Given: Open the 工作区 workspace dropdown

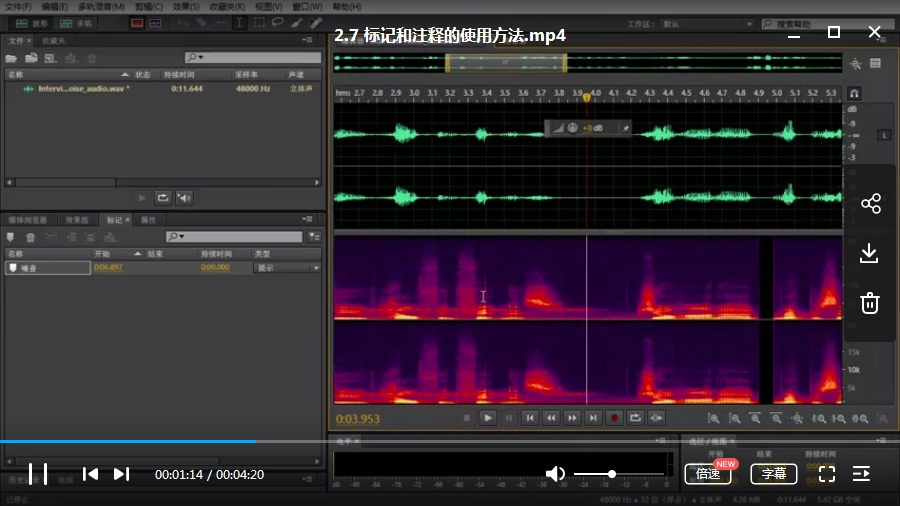Looking at the screenshot, I should click(707, 24).
